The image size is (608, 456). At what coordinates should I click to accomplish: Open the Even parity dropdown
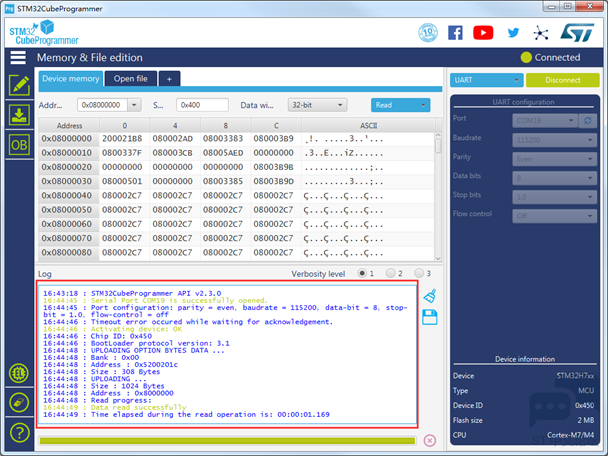[x=554, y=159]
